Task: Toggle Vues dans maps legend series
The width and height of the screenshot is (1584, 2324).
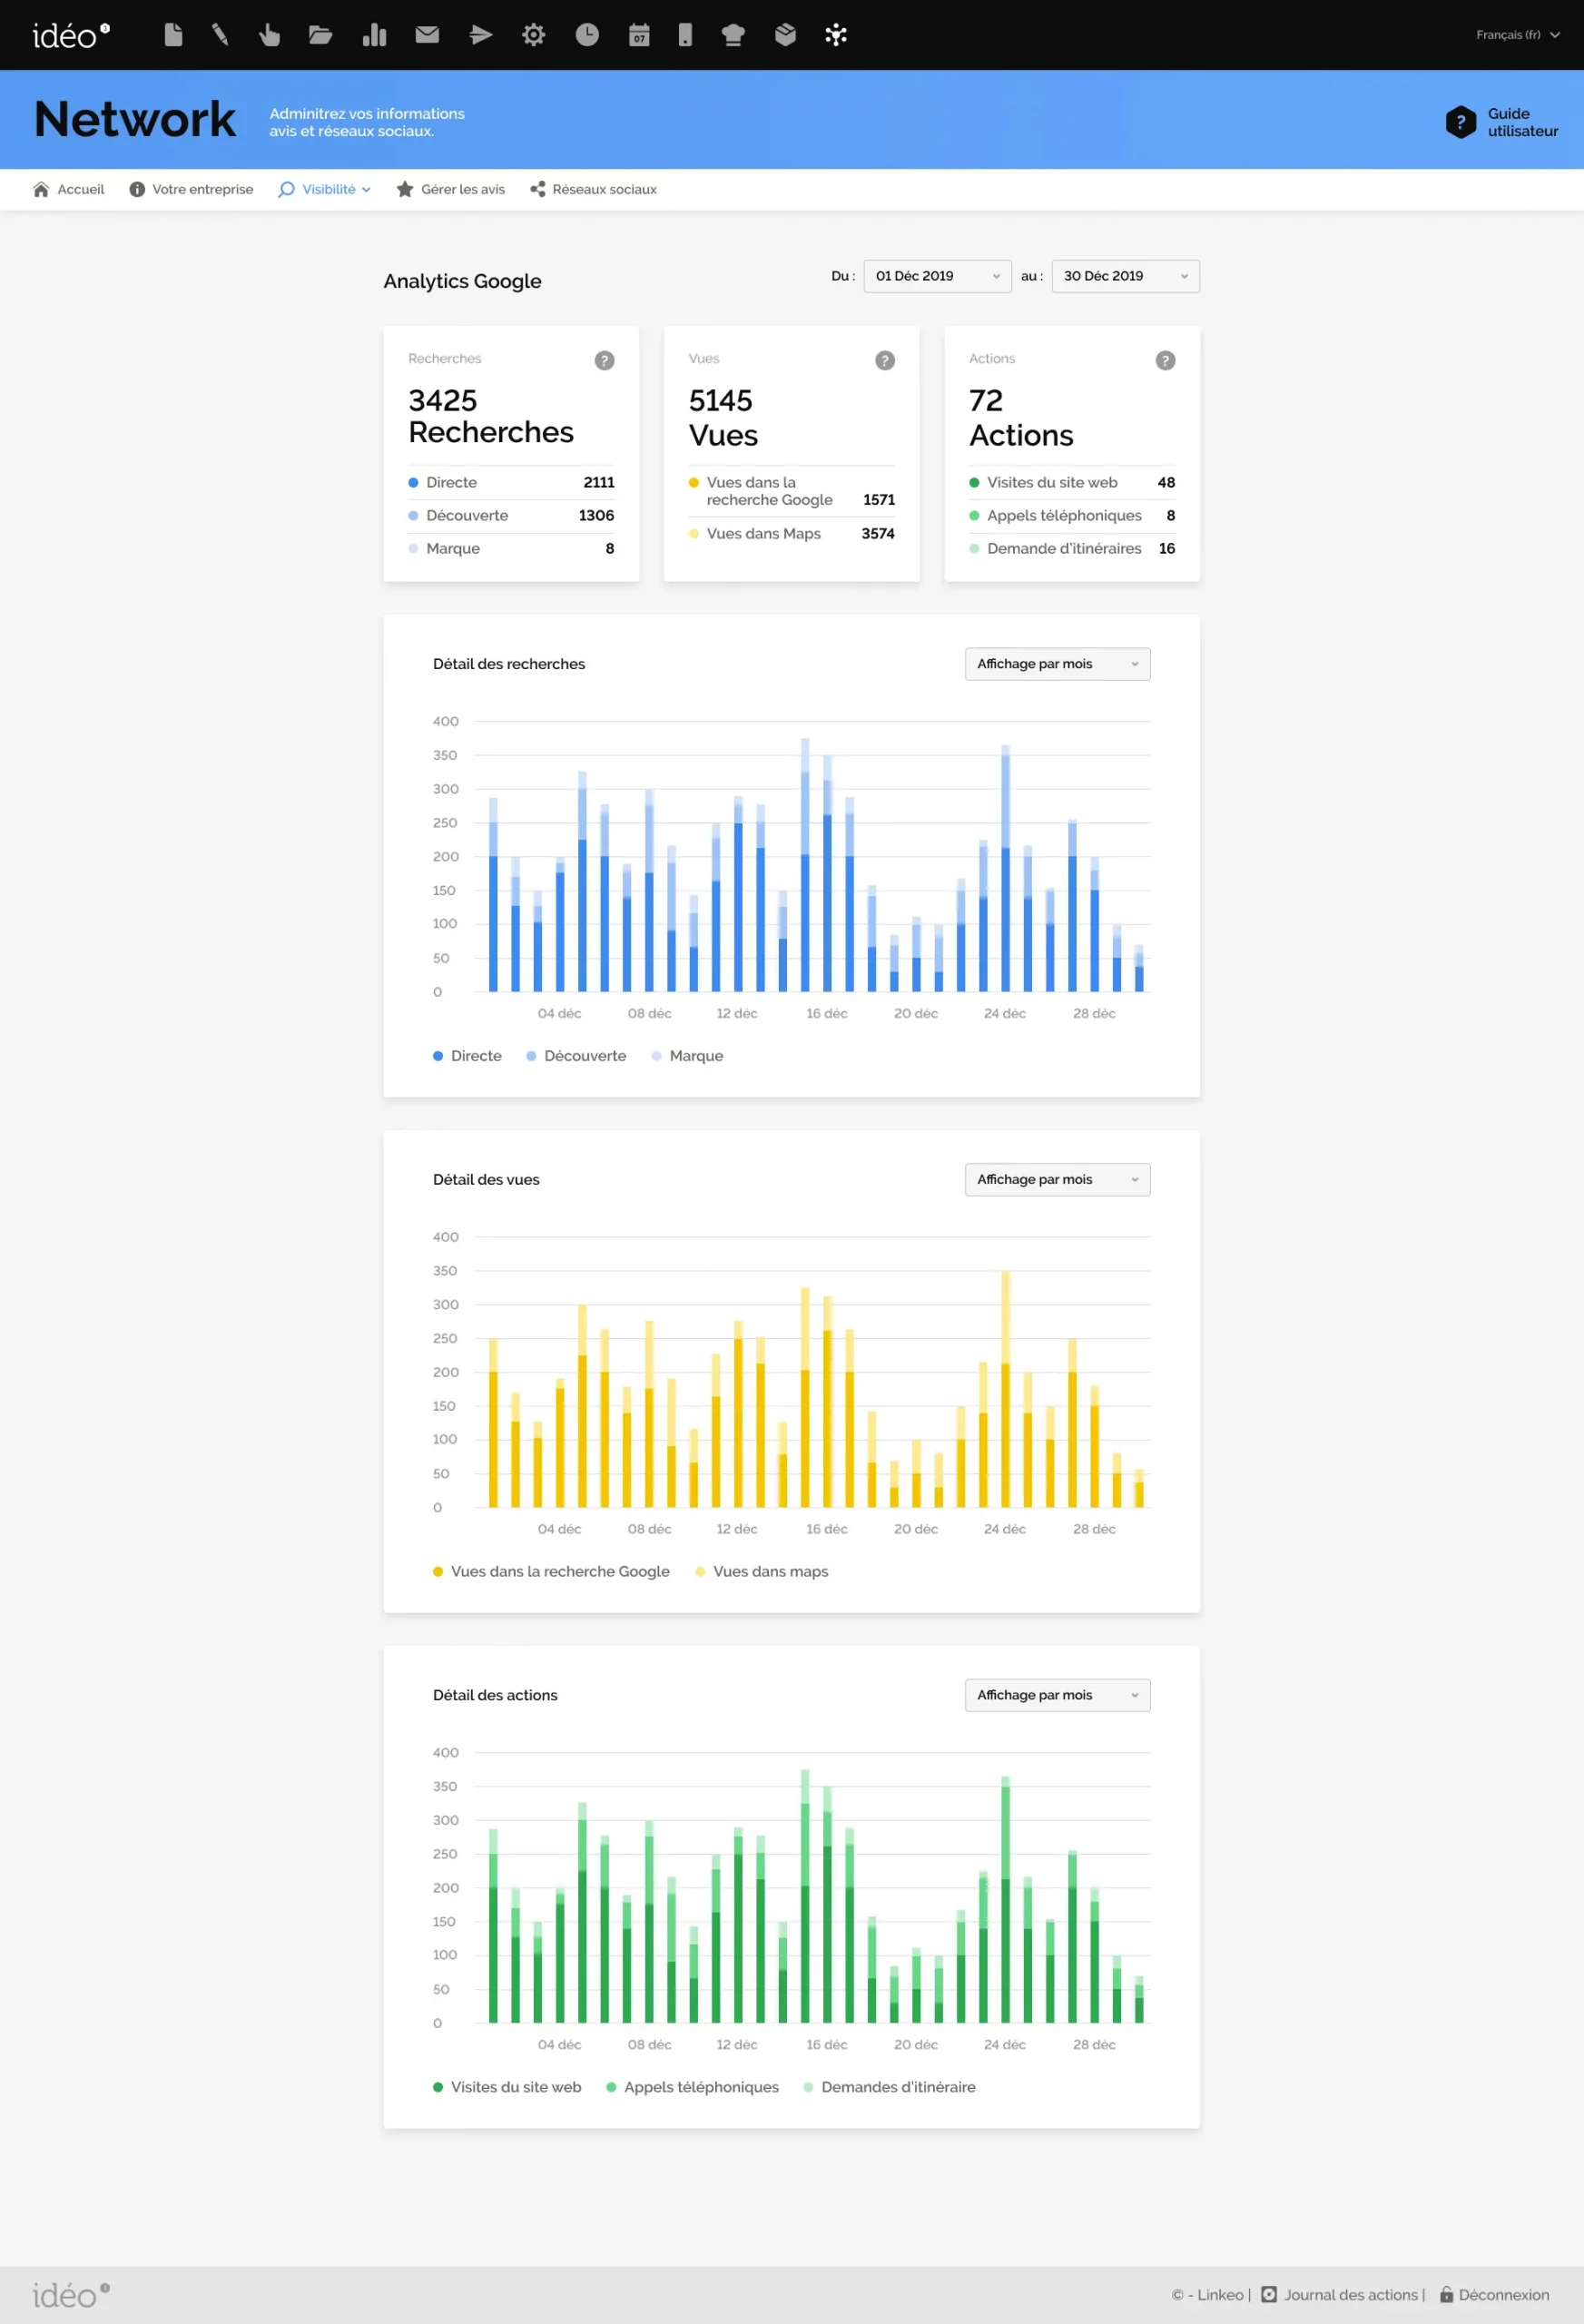Action: point(762,1571)
